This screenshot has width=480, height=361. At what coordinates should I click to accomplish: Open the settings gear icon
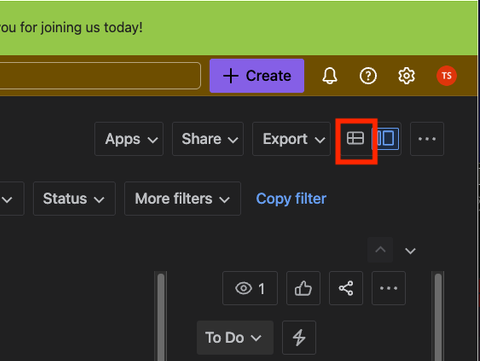[406, 76]
